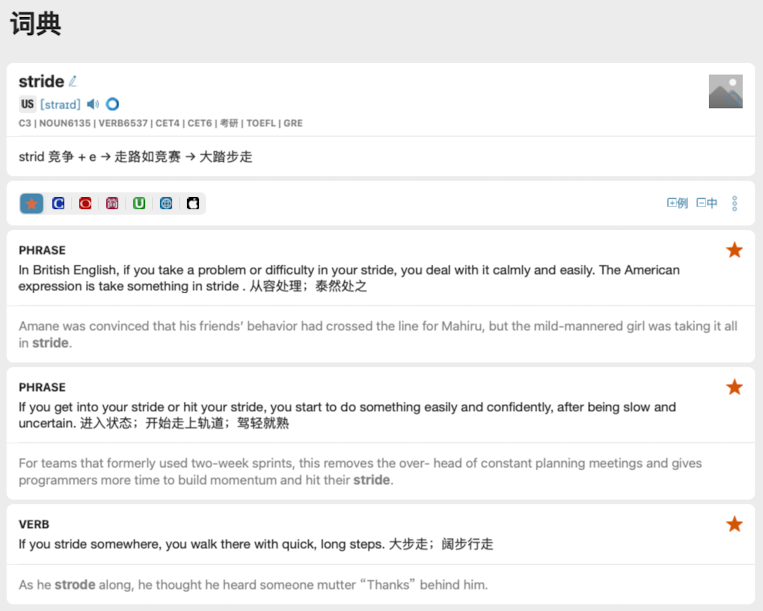
Task: Toggle star on the 'take in stride' phrase
Action: click(x=734, y=250)
